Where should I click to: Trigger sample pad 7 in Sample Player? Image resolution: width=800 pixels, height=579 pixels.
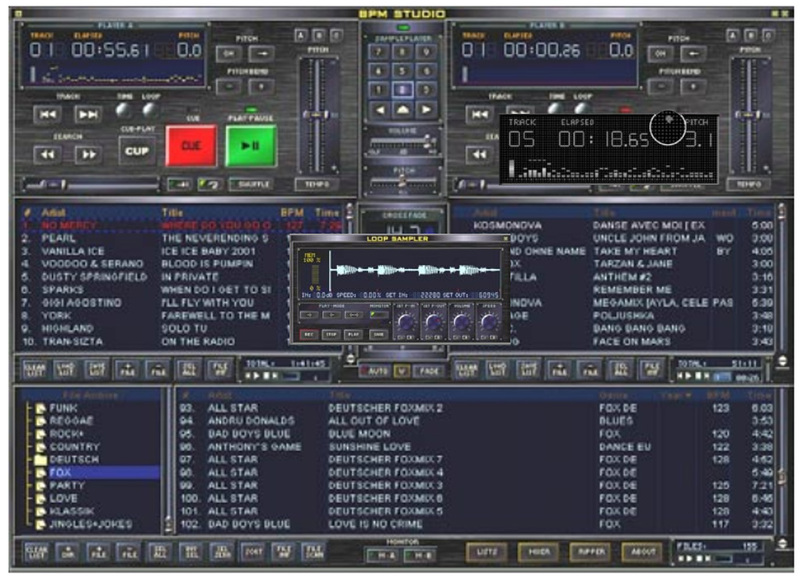379,52
